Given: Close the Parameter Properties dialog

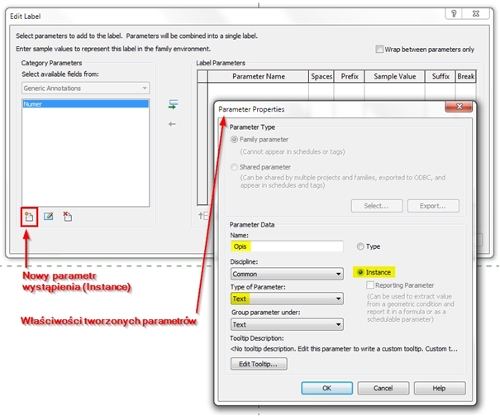Looking at the screenshot, I should [459, 107].
